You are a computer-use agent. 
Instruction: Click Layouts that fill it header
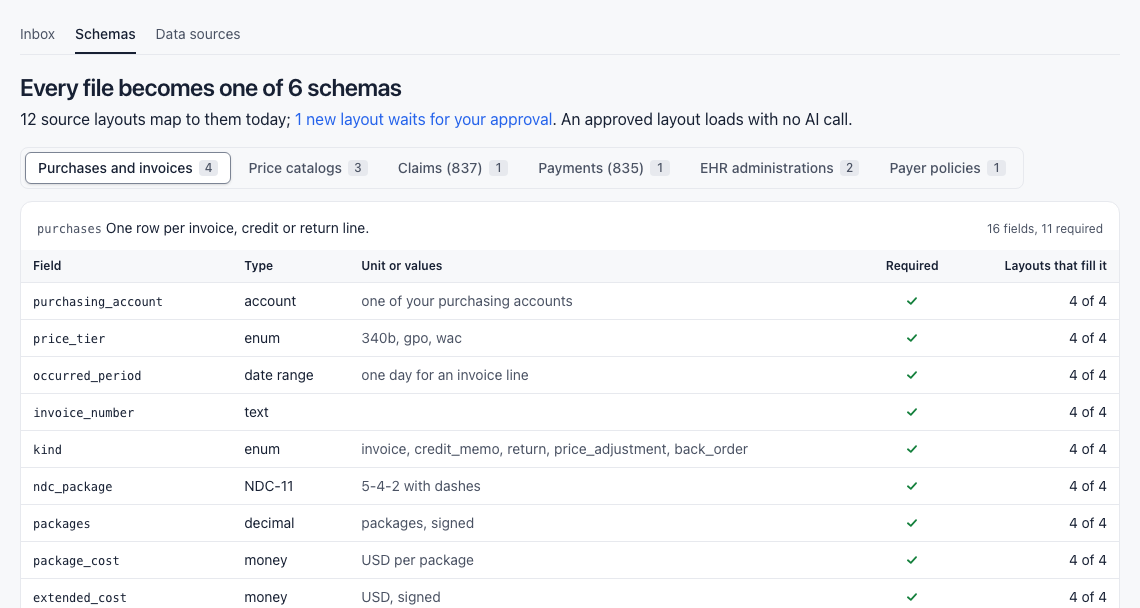[x=1056, y=265]
